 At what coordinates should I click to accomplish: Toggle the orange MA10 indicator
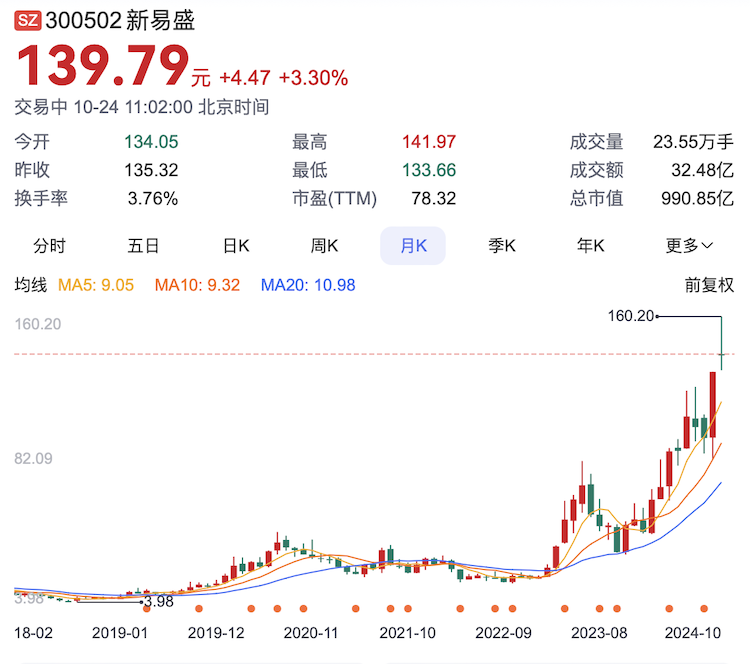(197, 285)
